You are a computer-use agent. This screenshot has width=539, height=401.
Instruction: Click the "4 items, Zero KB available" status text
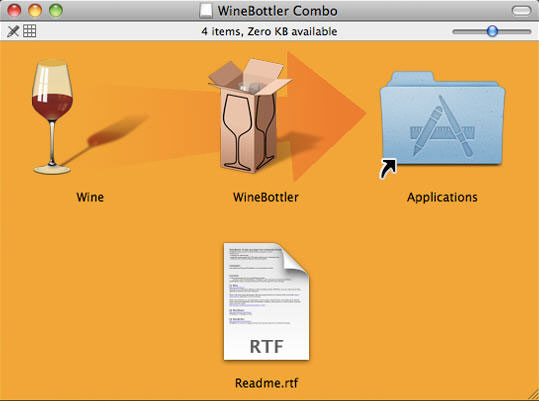click(x=269, y=32)
